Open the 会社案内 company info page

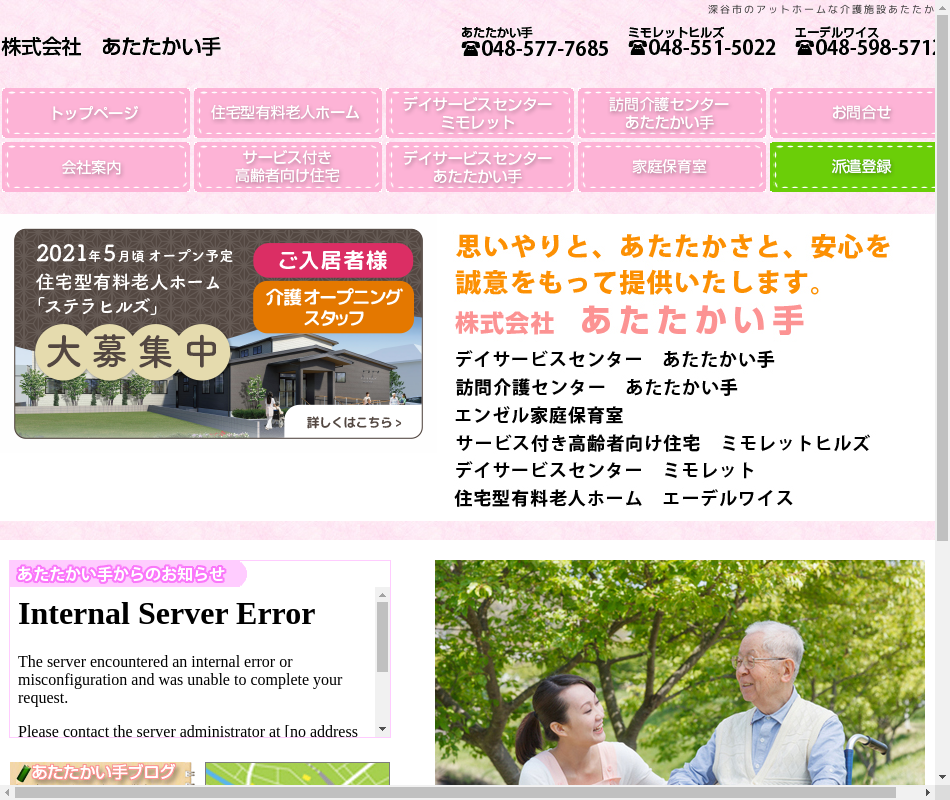coord(95,167)
